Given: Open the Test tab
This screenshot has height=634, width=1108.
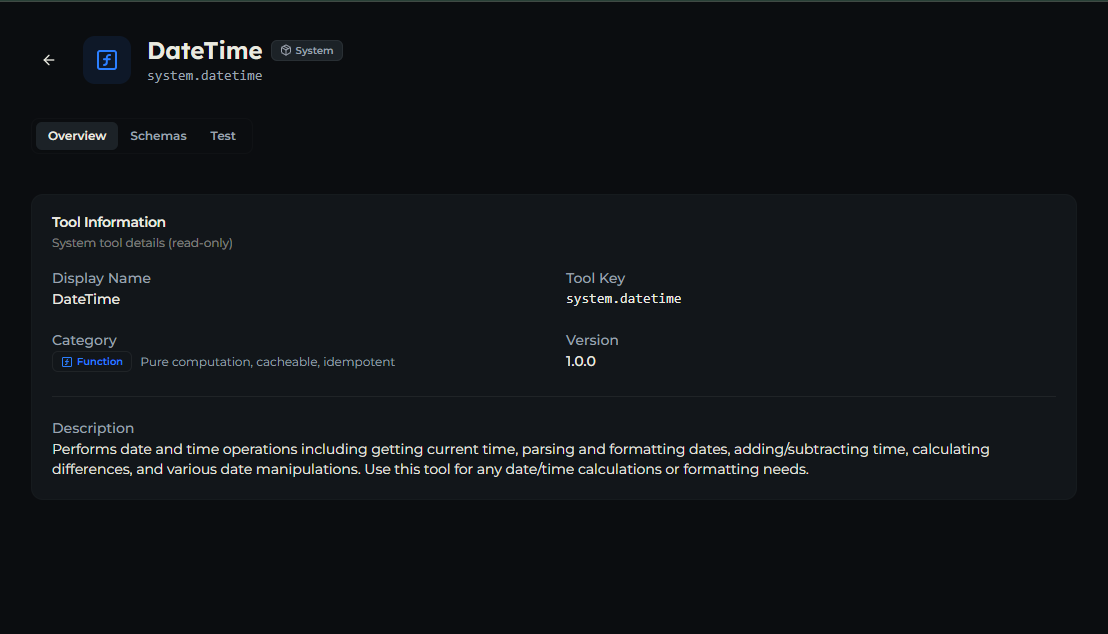Looking at the screenshot, I should (x=223, y=136).
